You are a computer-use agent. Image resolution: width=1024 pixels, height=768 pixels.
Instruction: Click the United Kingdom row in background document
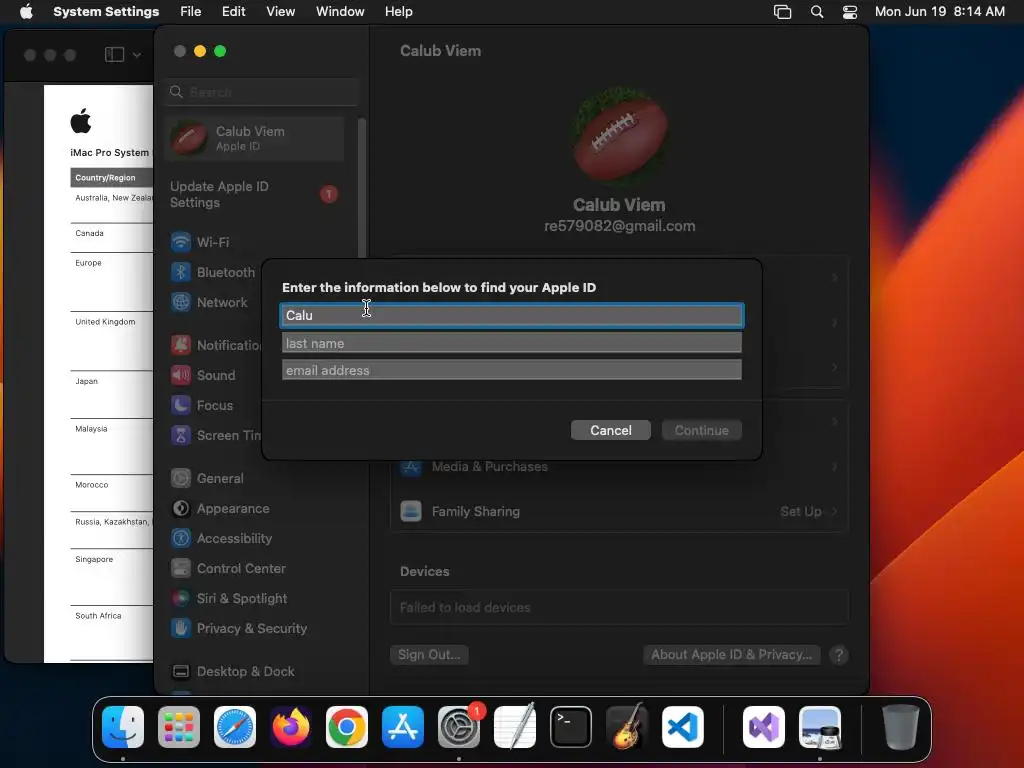(x=105, y=322)
